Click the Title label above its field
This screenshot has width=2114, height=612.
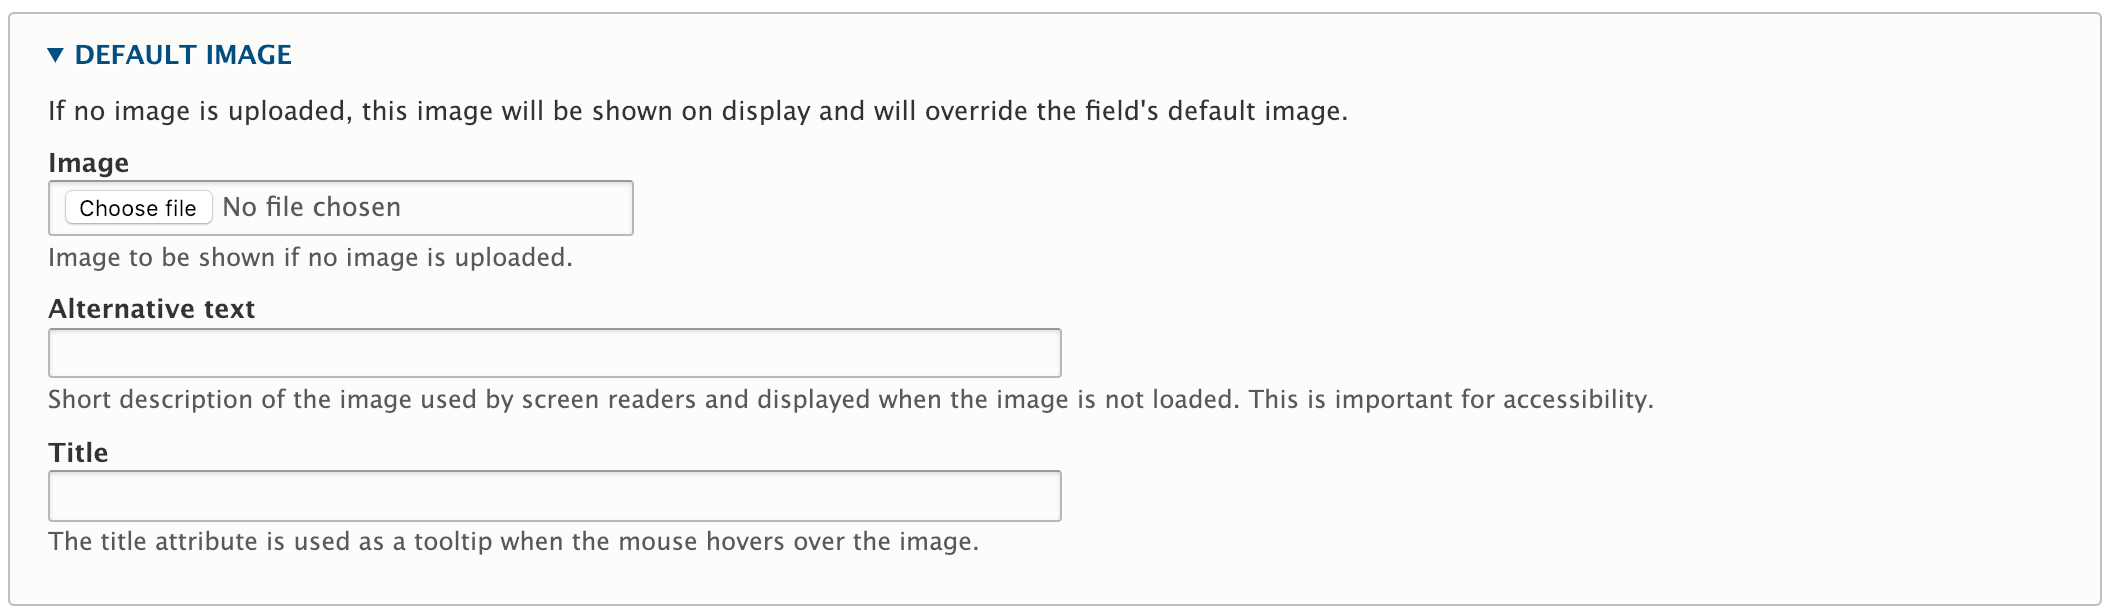click(x=78, y=452)
